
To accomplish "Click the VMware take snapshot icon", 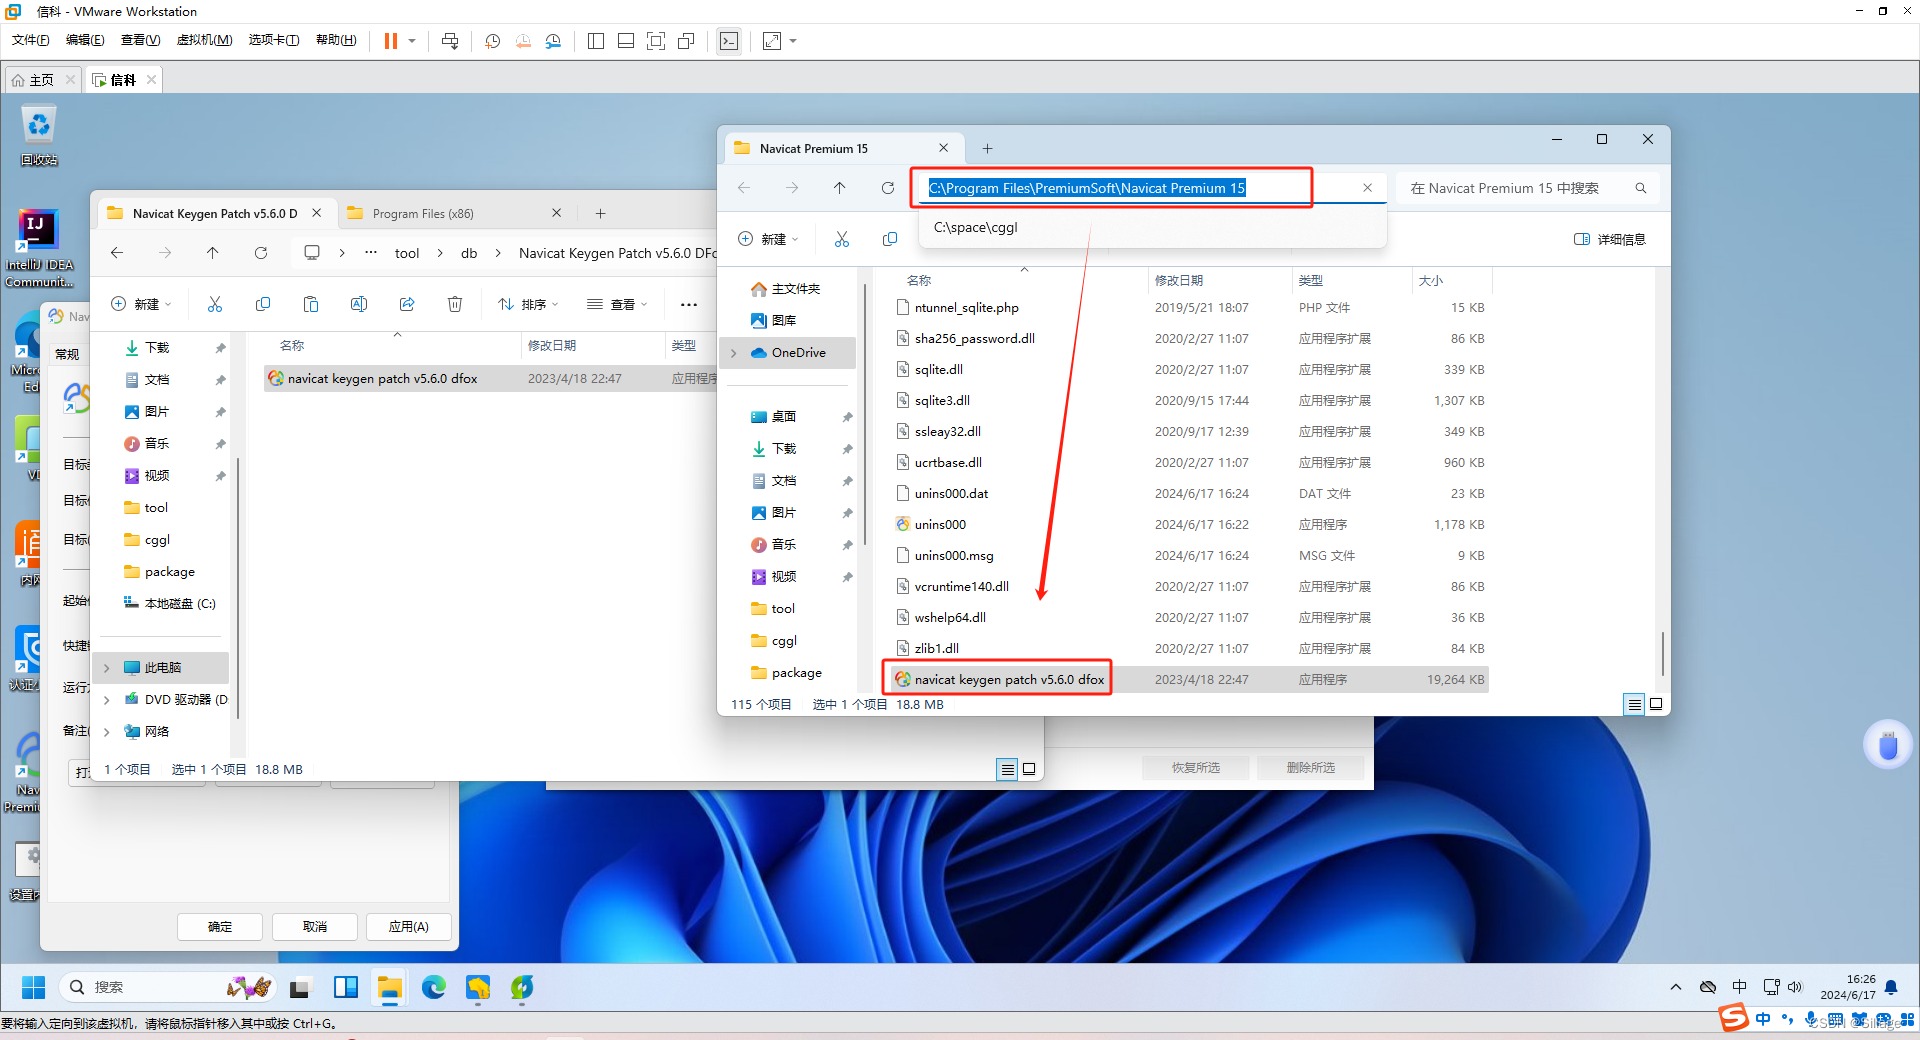I will tap(493, 41).
